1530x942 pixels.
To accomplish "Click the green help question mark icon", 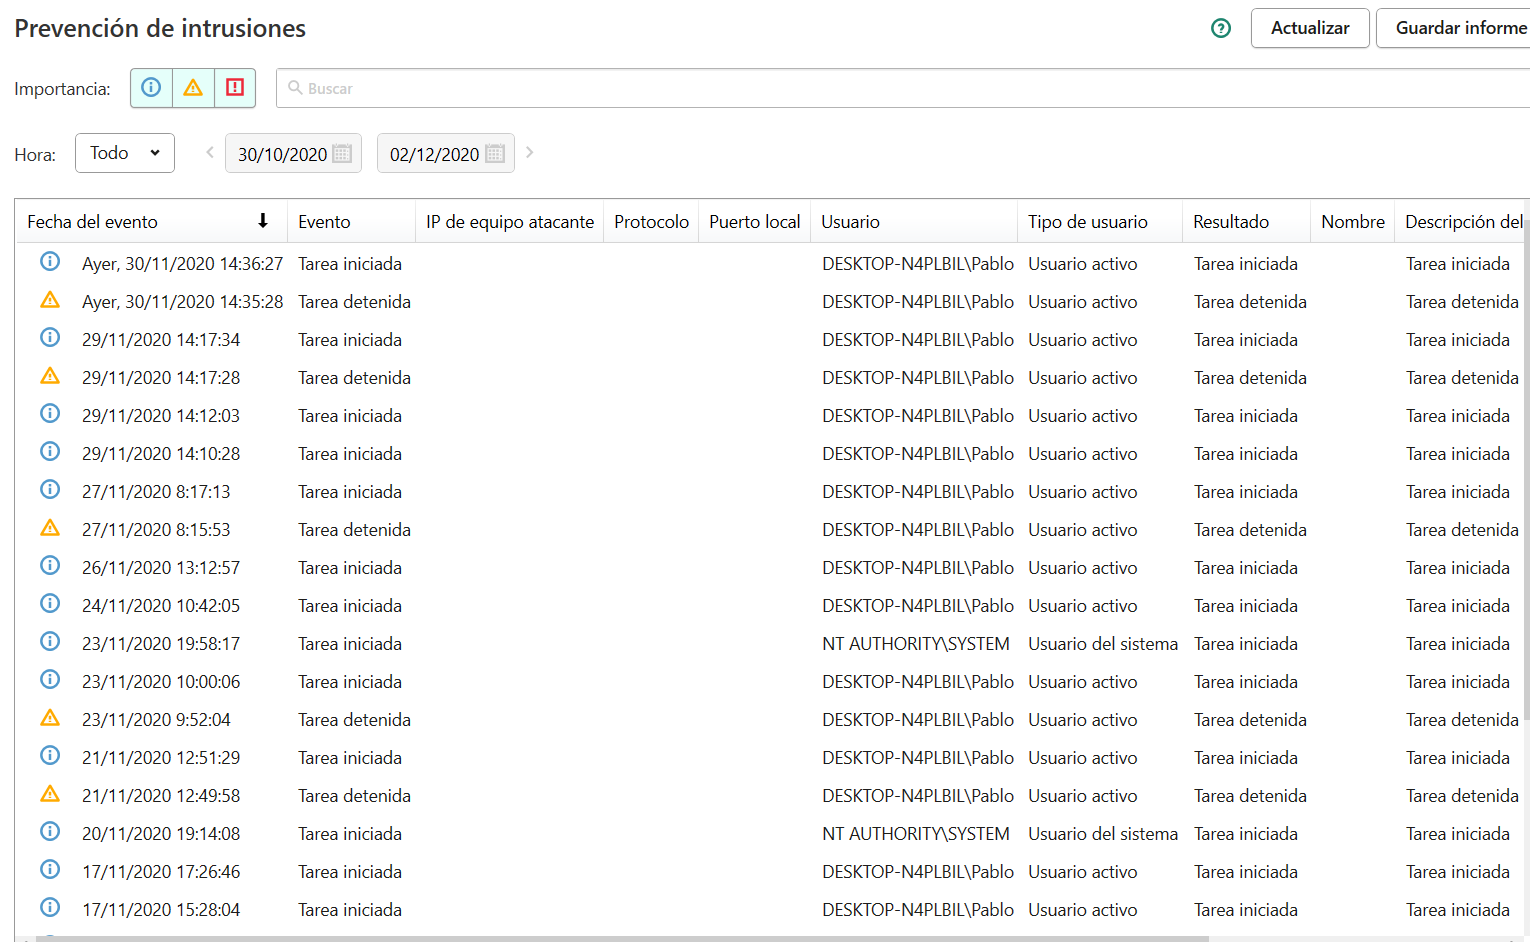I will pos(1220,28).
